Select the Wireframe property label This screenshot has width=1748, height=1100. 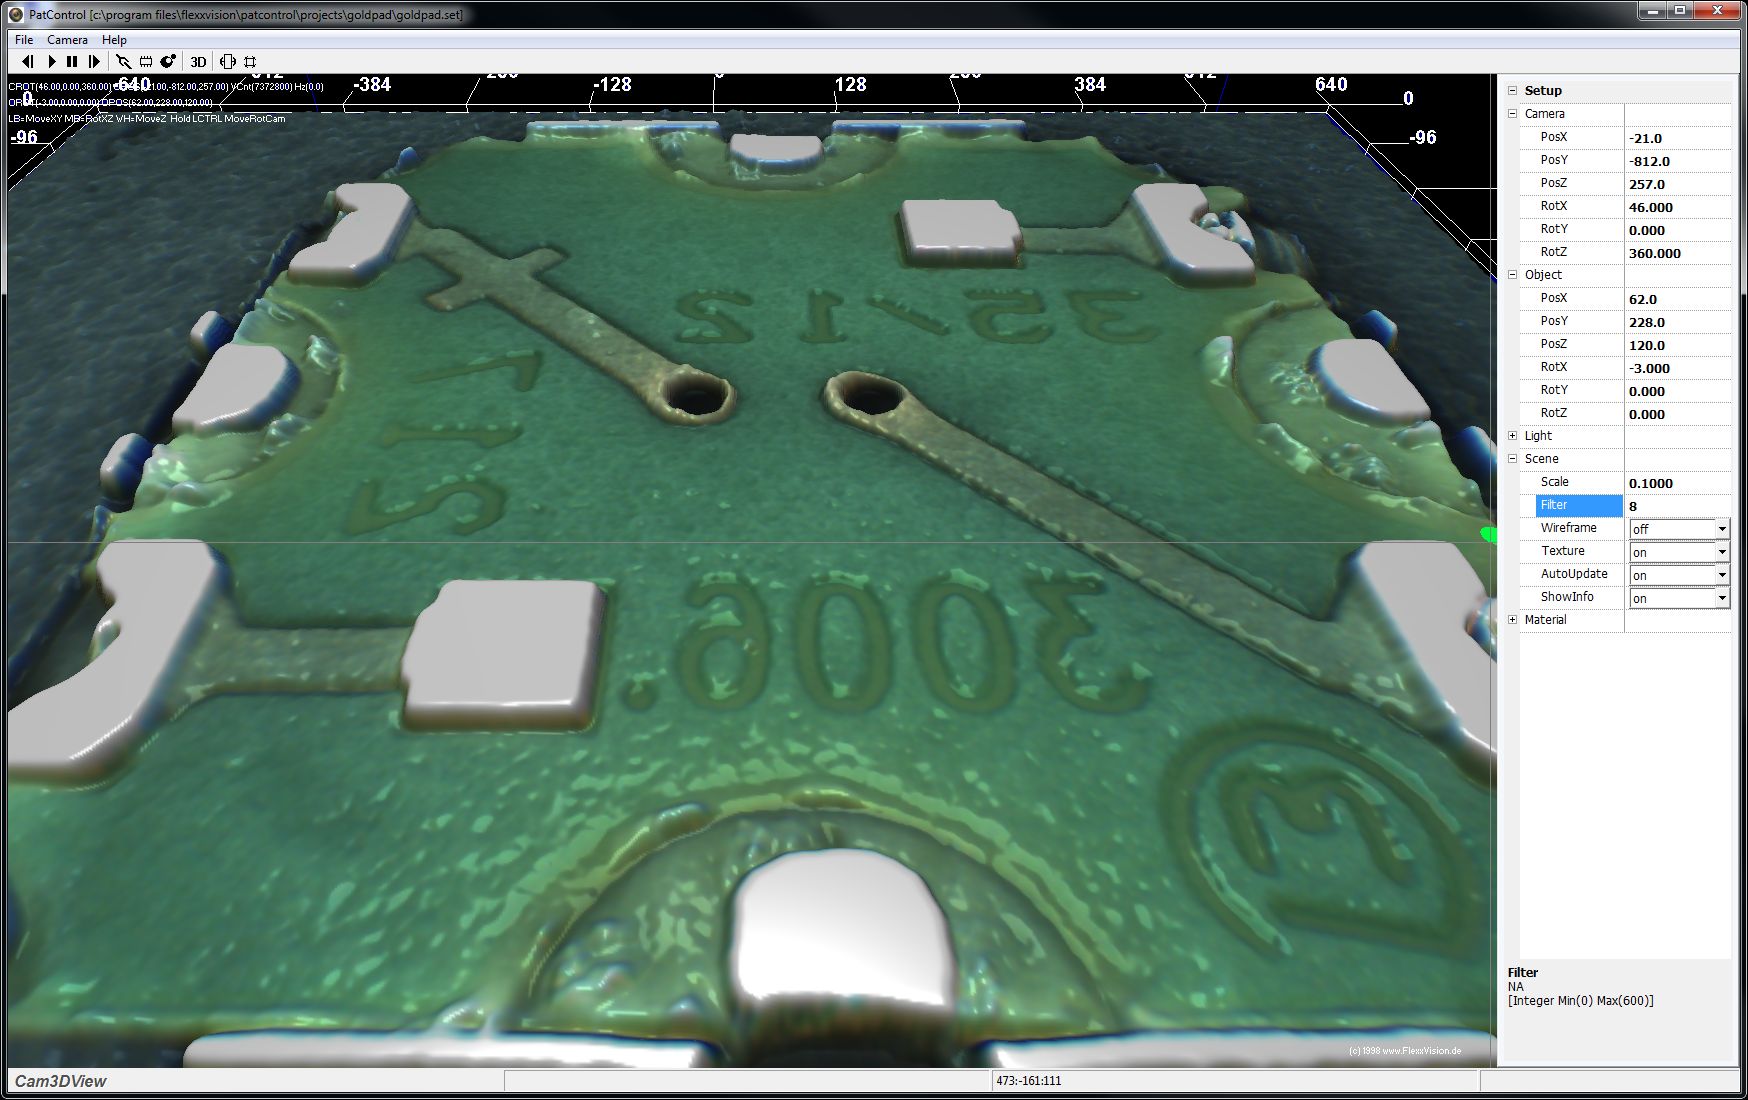[1568, 528]
